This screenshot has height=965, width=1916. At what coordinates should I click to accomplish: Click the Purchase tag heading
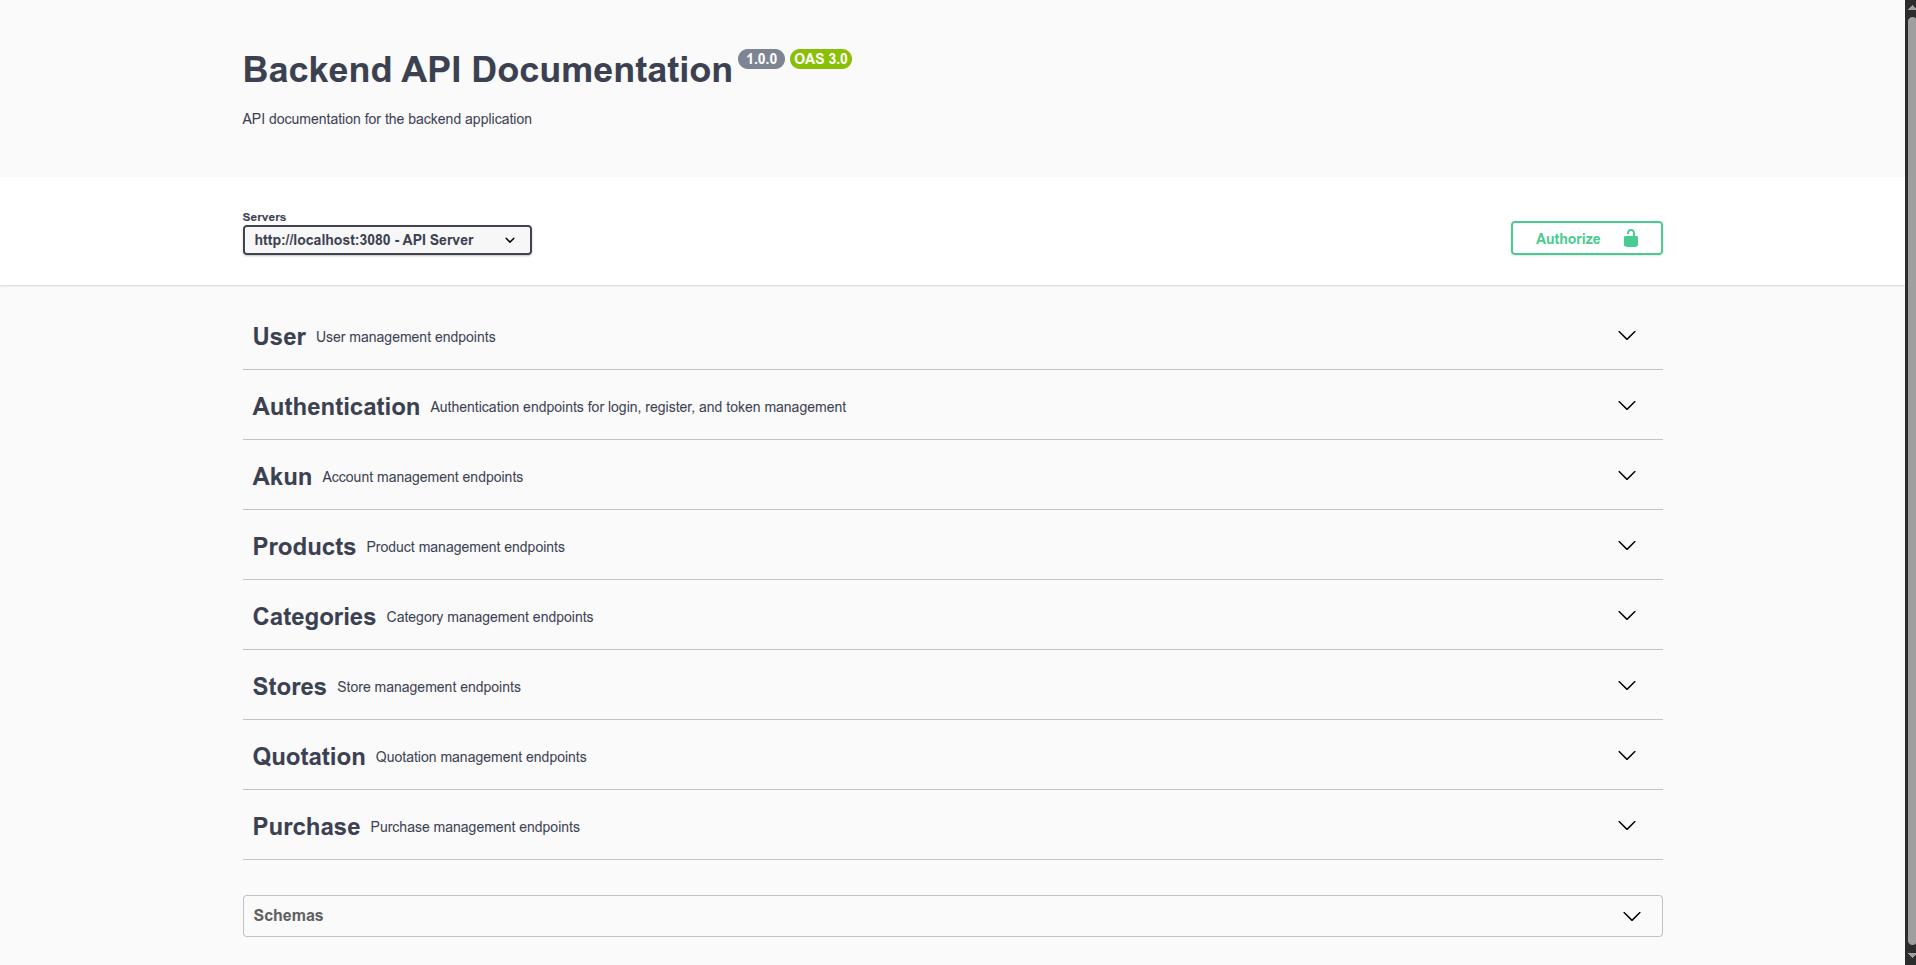tap(306, 827)
